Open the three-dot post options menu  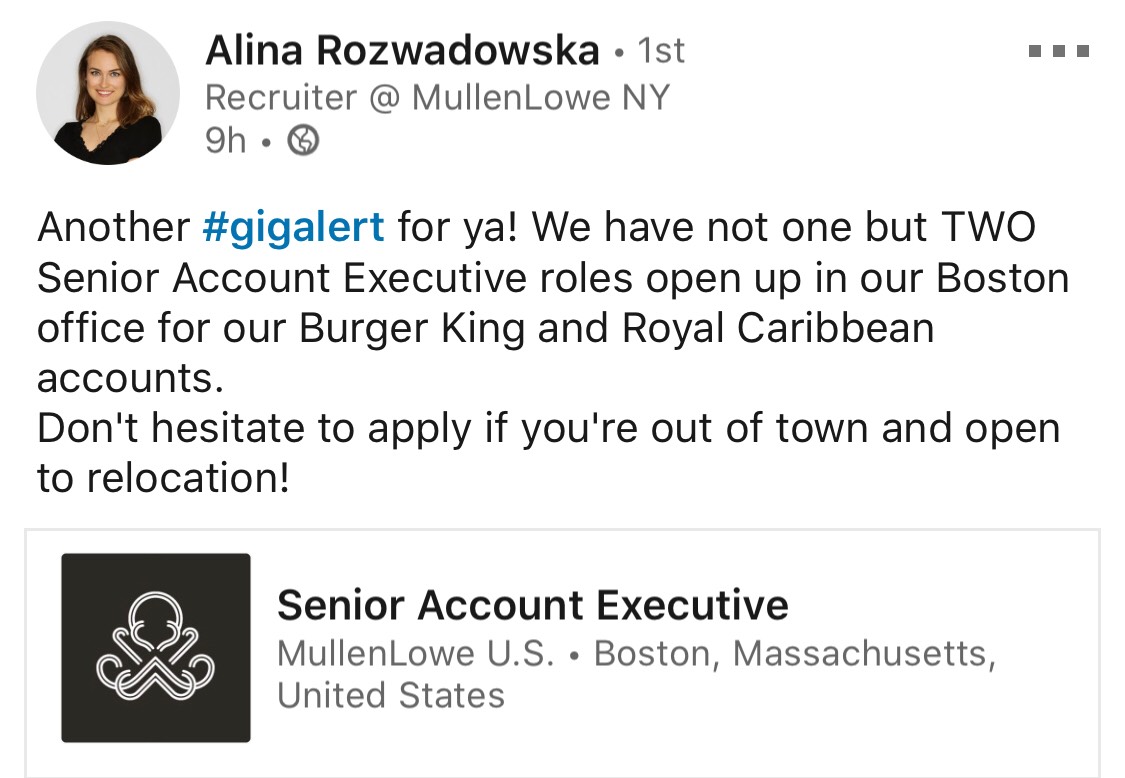point(1059,51)
